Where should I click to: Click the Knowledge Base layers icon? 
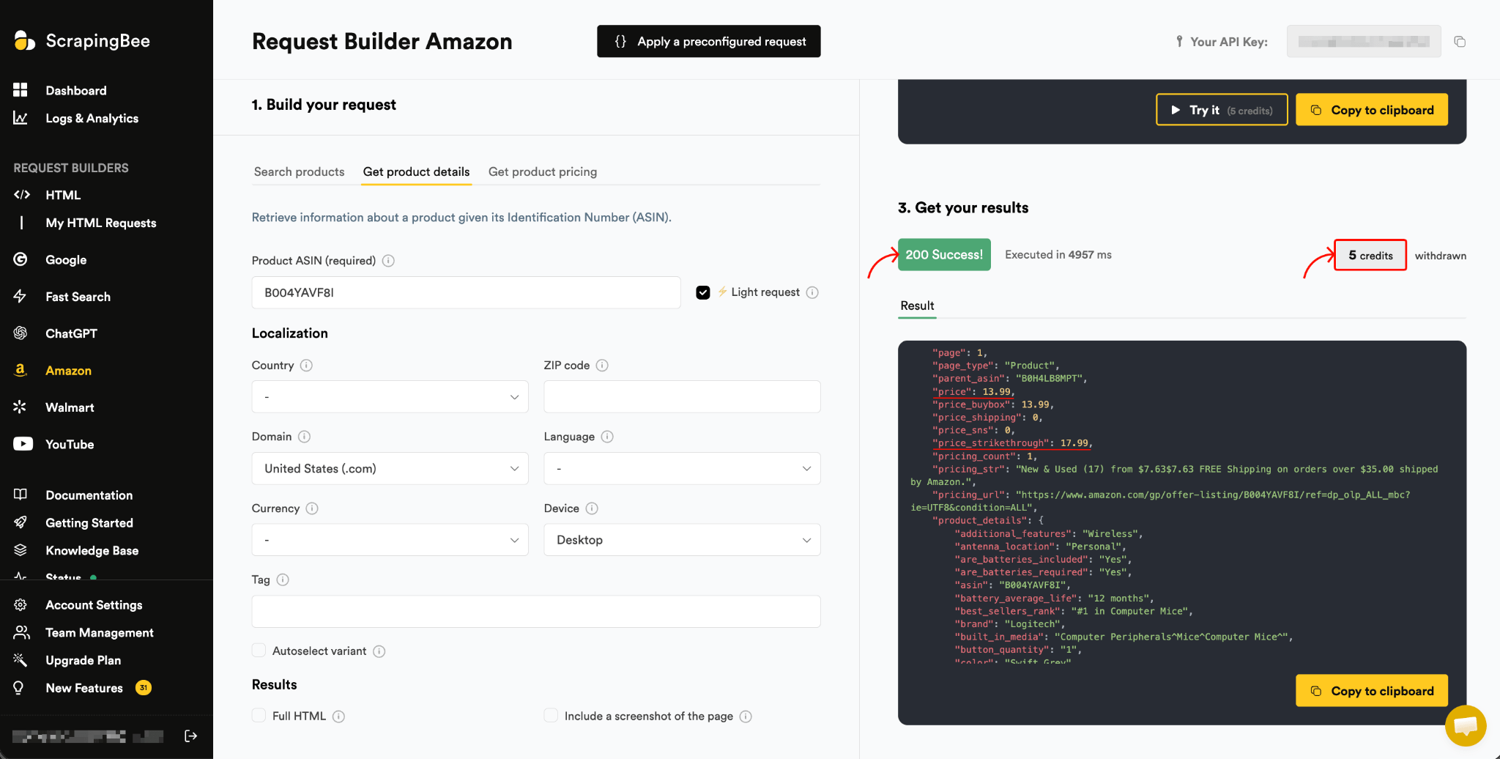coord(20,550)
